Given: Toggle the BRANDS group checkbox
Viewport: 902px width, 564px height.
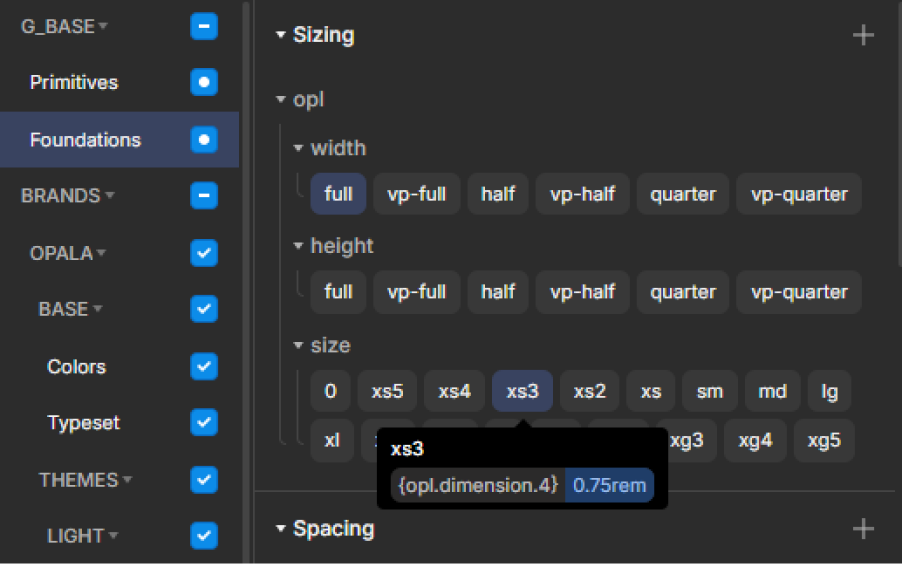Looking at the screenshot, I should (204, 195).
